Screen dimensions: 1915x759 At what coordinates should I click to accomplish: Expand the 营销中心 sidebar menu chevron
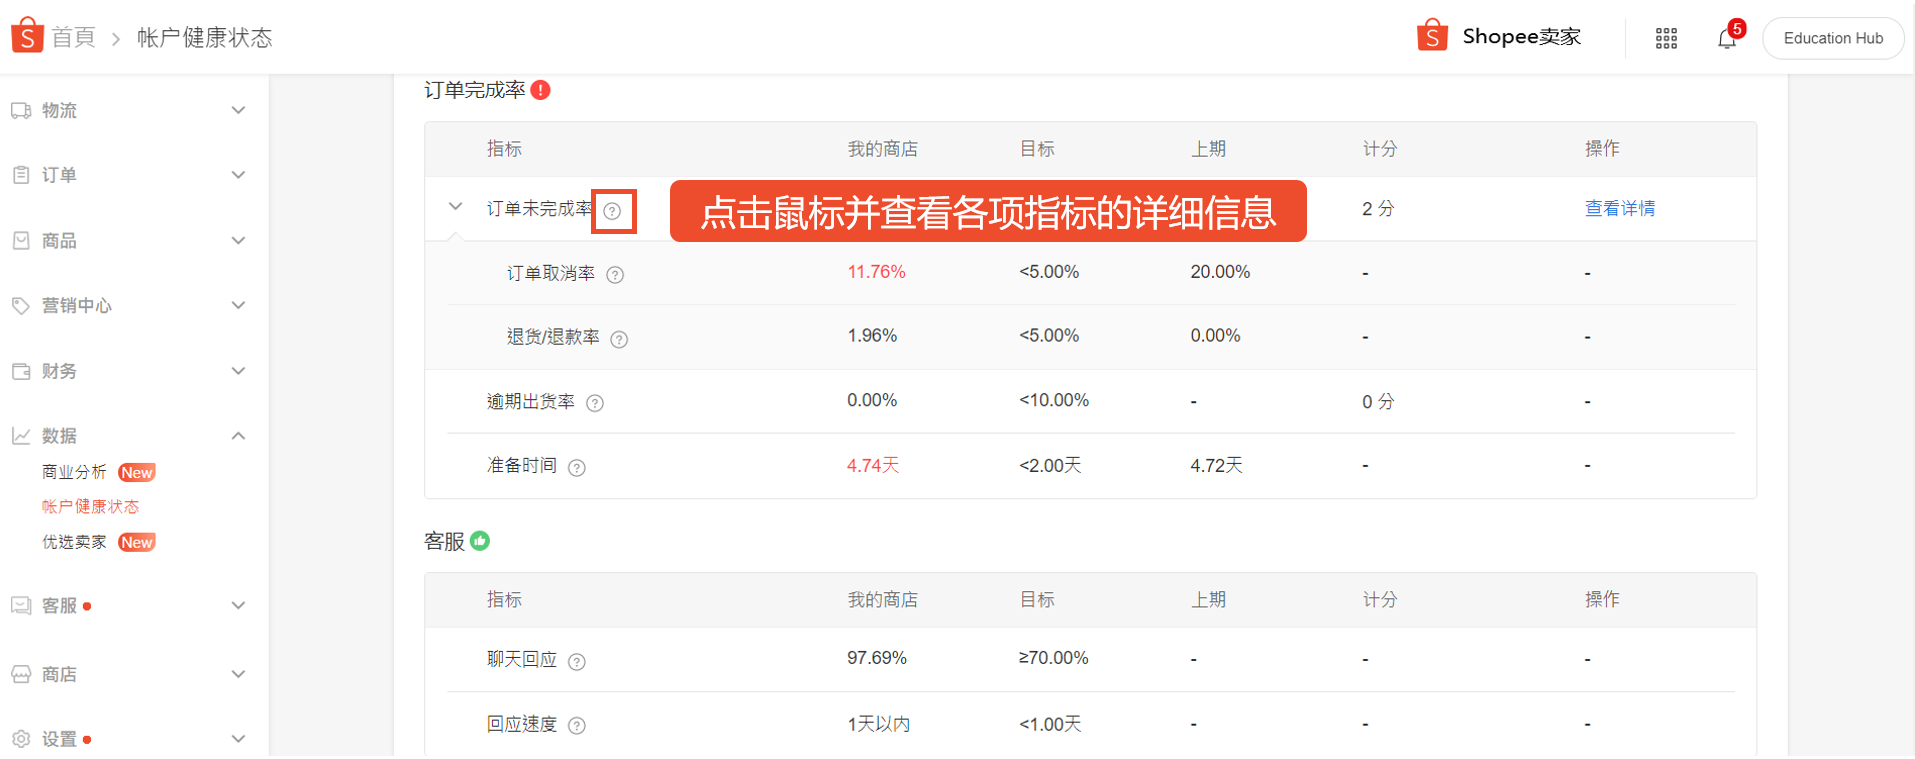(x=238, y=305)
